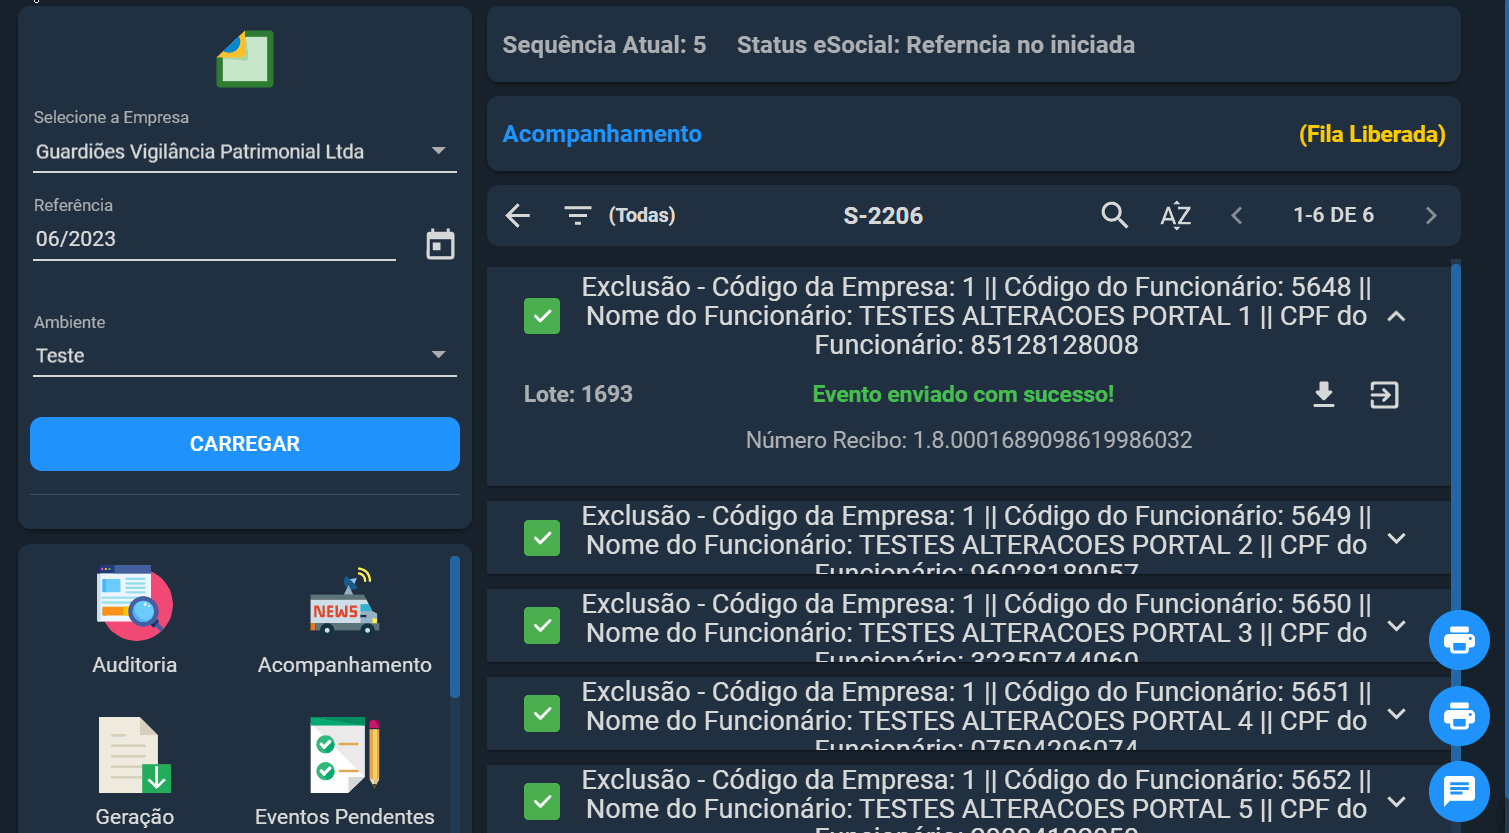Viewport: 1509px width, 833px height.
Task: Click the green app logo icon
Action: 245,59
